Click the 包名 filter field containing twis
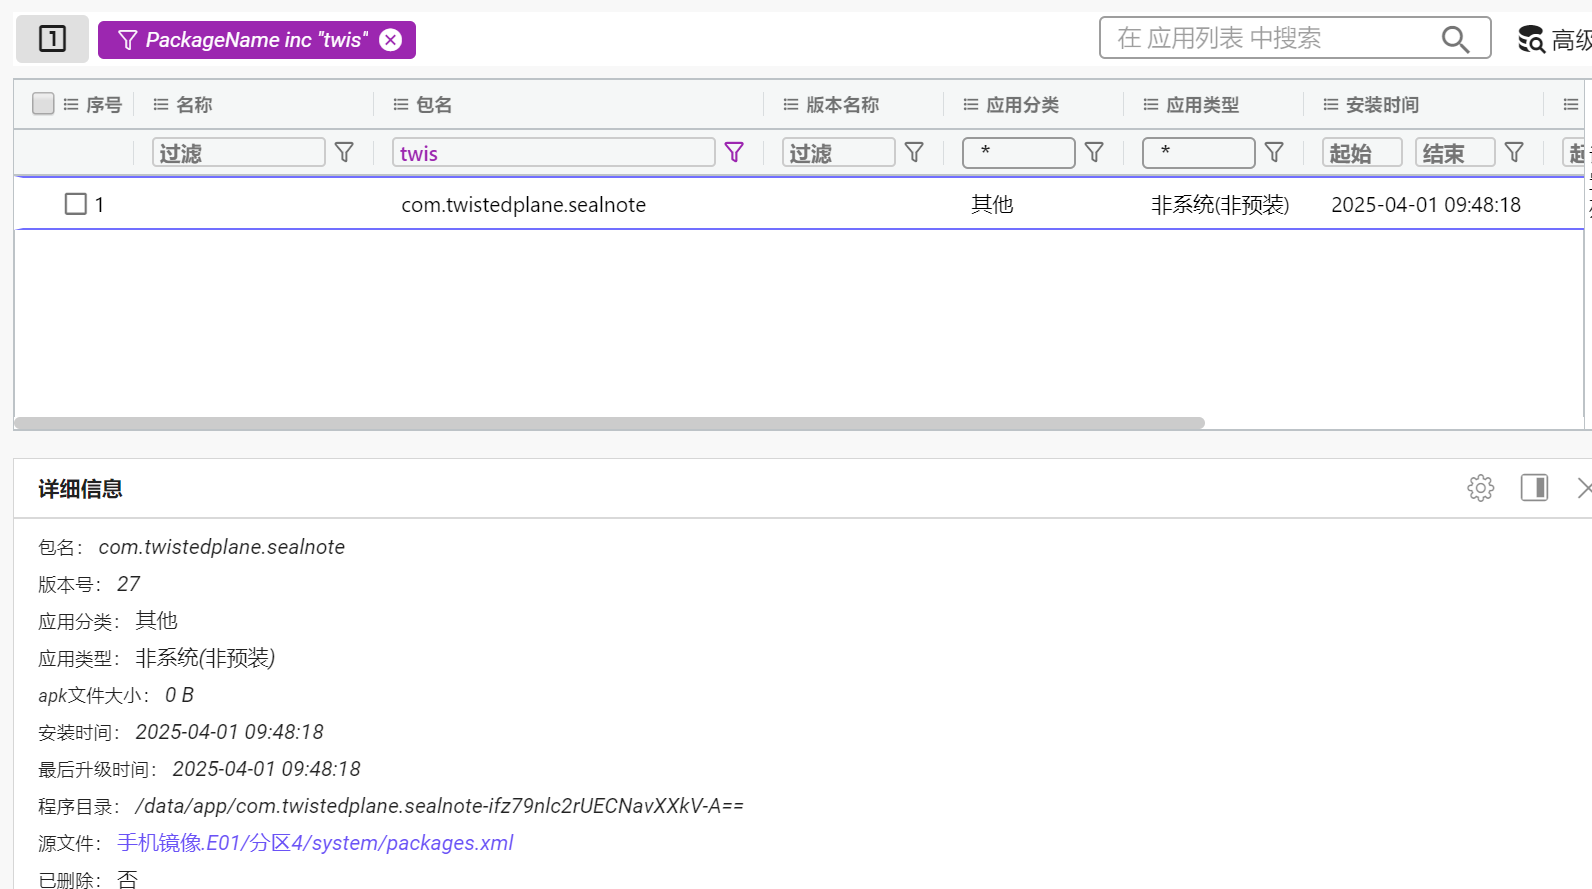 point(554,152)
